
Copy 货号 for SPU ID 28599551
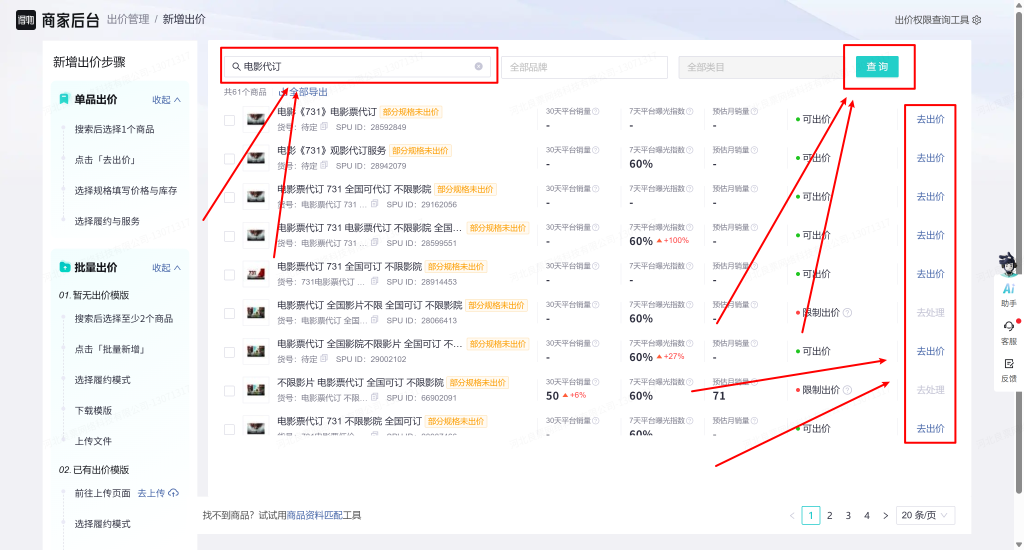point(374,242)
